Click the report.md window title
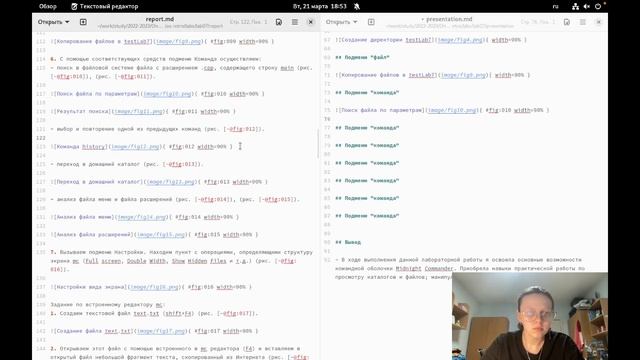Viewport: 640px width, 360px height. [x=160, y=19]
